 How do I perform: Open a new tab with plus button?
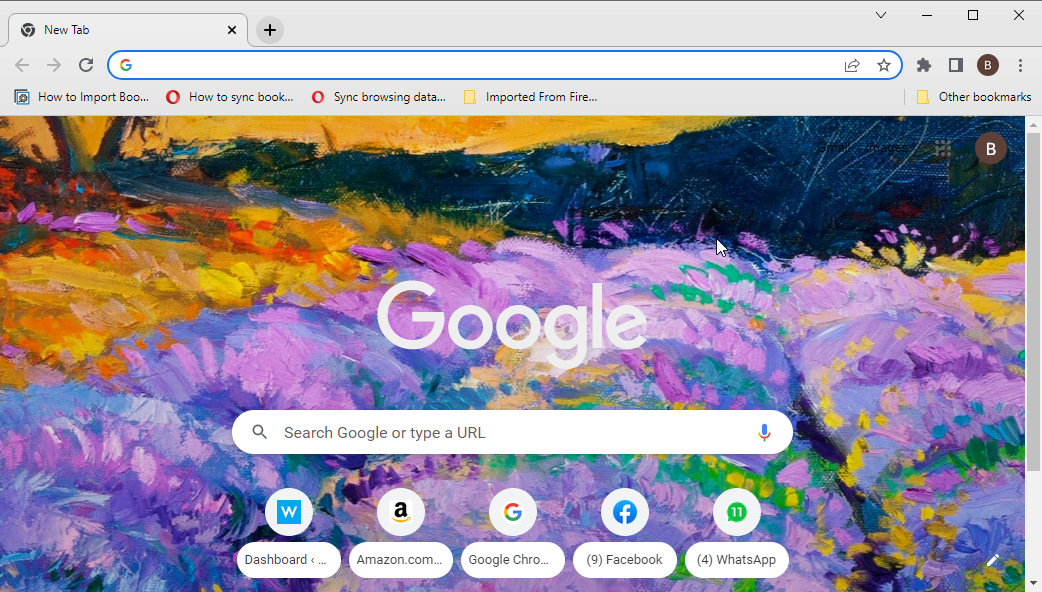(x=270, y=30)
